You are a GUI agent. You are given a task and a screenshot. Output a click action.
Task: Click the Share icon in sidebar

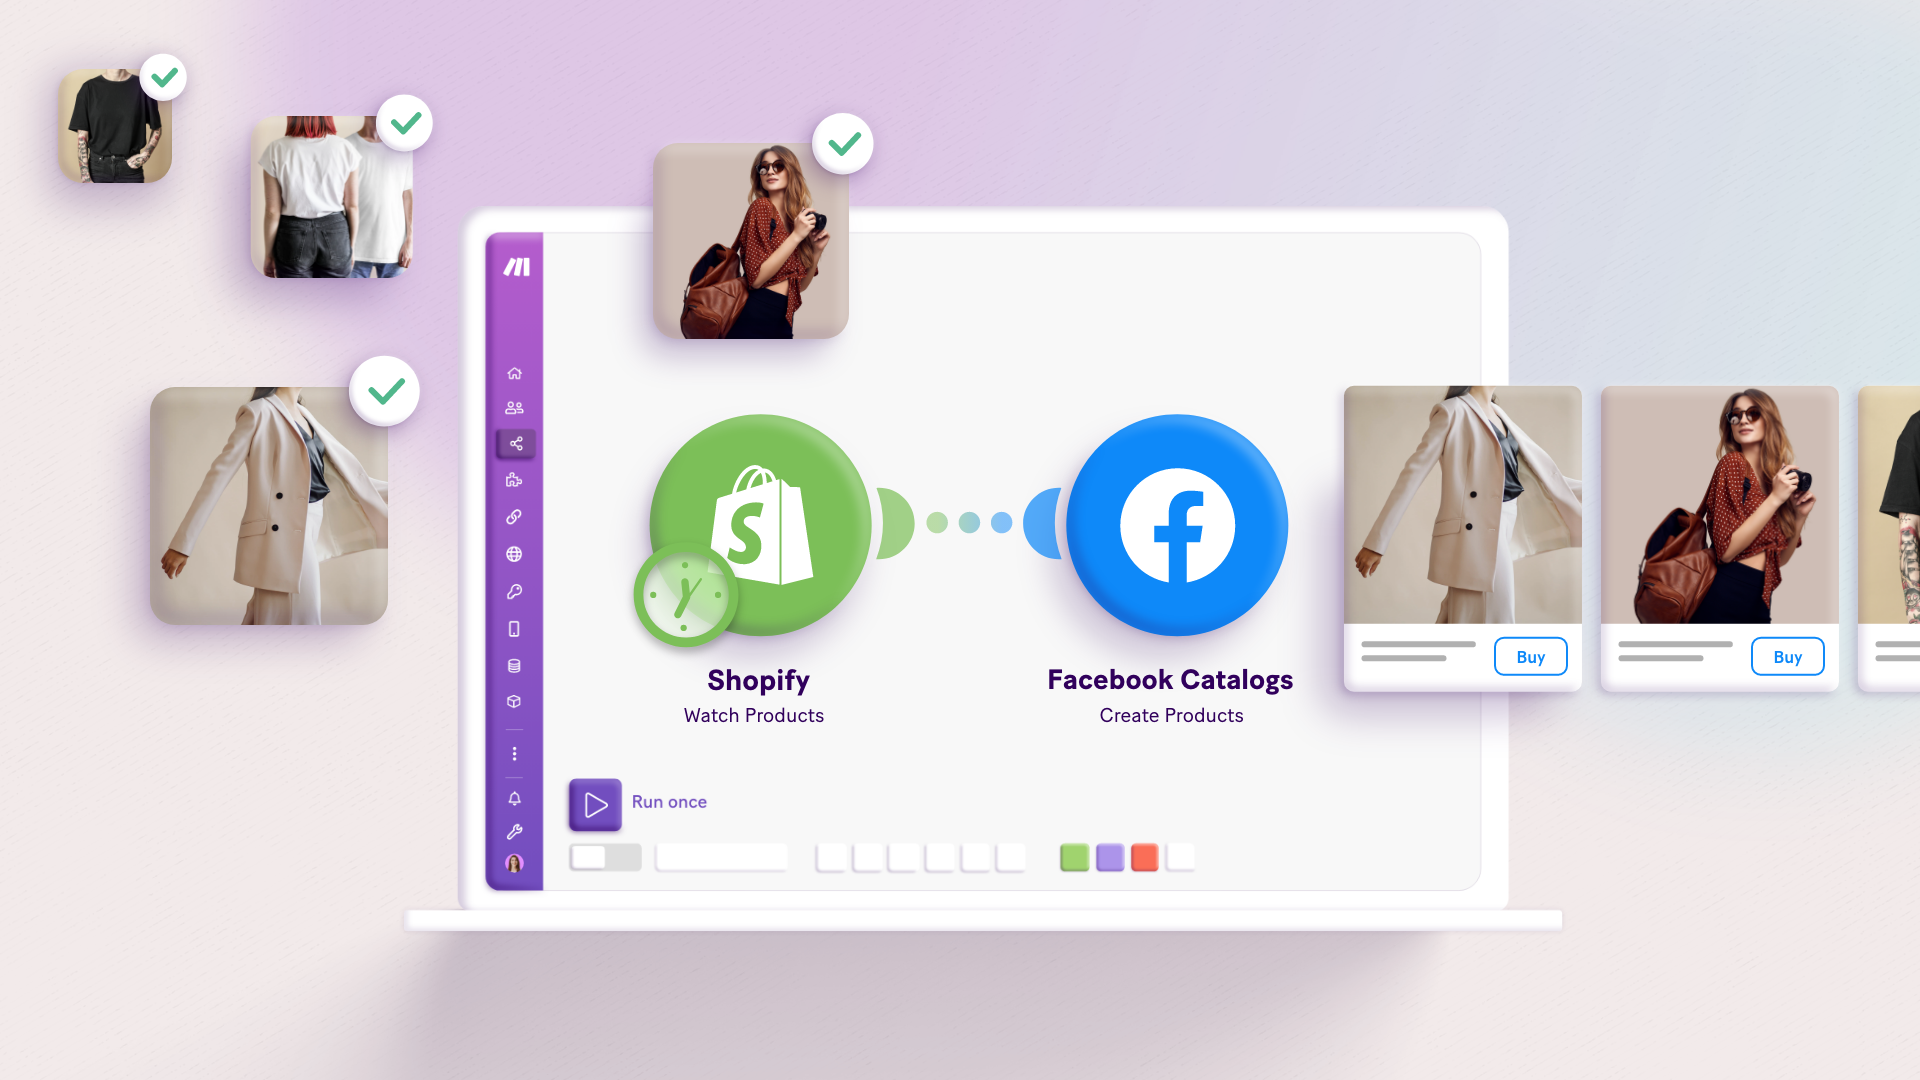click(x=514, y=443)
